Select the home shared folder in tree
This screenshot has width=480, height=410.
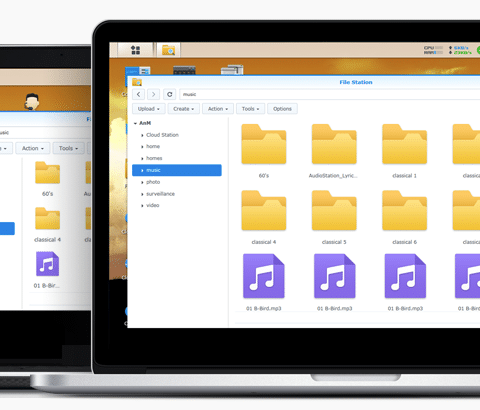[153, 146]
